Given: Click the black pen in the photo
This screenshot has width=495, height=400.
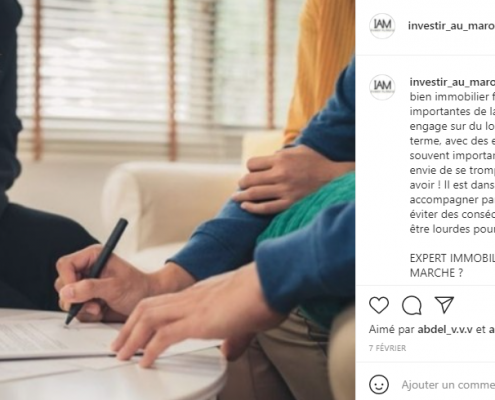Looking at the screenshot, I should coord(97,271).
